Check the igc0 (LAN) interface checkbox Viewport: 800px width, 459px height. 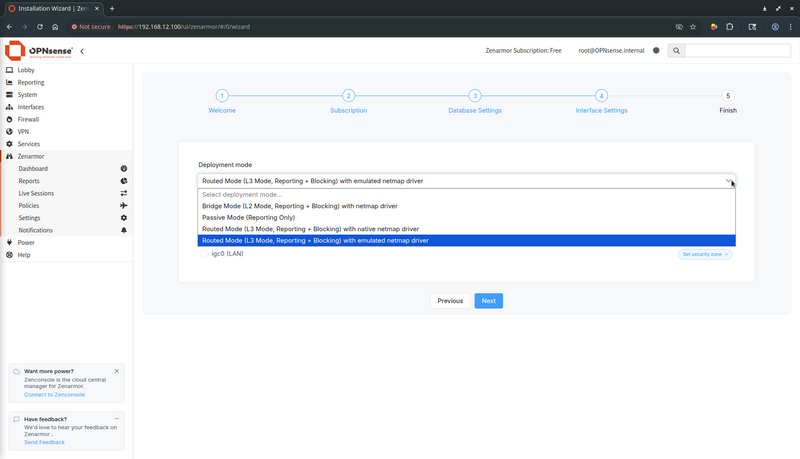coord(205,253)
